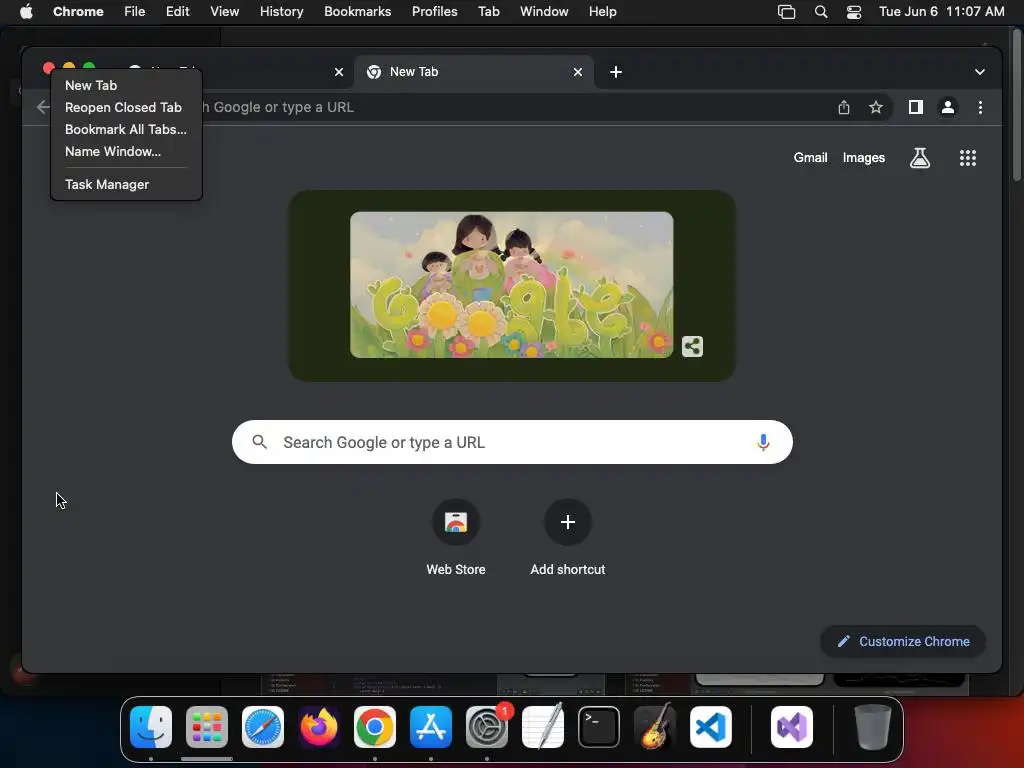Open Search Labs flask icon
The height and width of the screenshot is (768, 1024).
(920, 157)
